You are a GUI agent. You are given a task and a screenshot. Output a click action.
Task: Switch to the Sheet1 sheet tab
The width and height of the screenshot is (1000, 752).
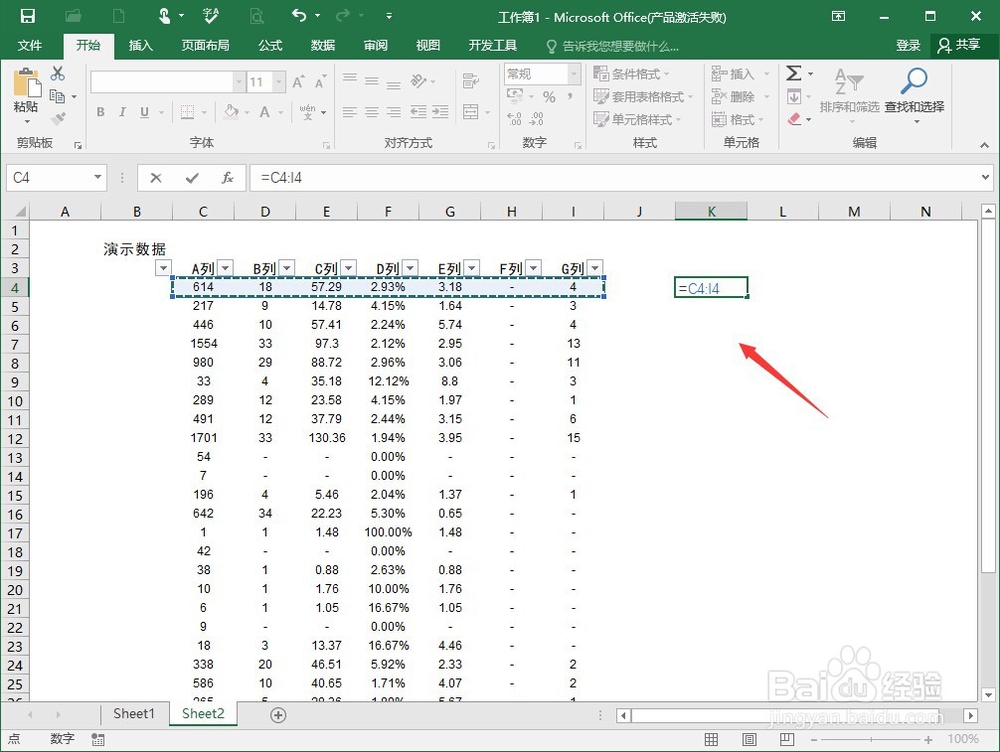pyautogui.click(x=133, y=714)
